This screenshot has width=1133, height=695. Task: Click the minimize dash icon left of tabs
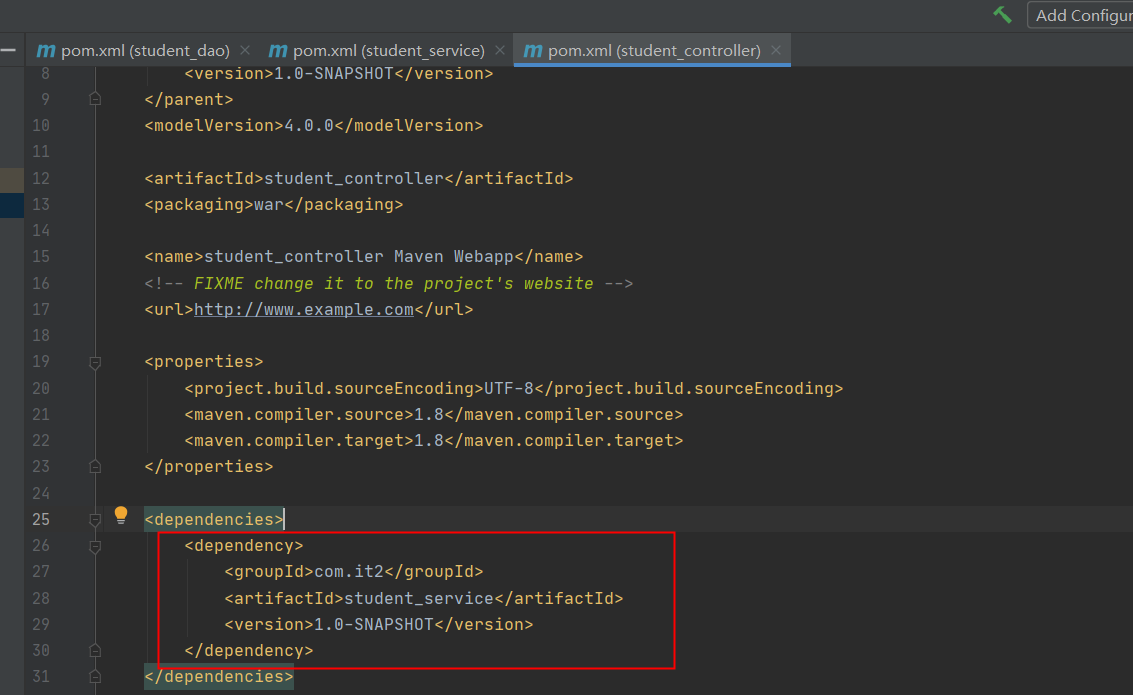tap(9, 50)
